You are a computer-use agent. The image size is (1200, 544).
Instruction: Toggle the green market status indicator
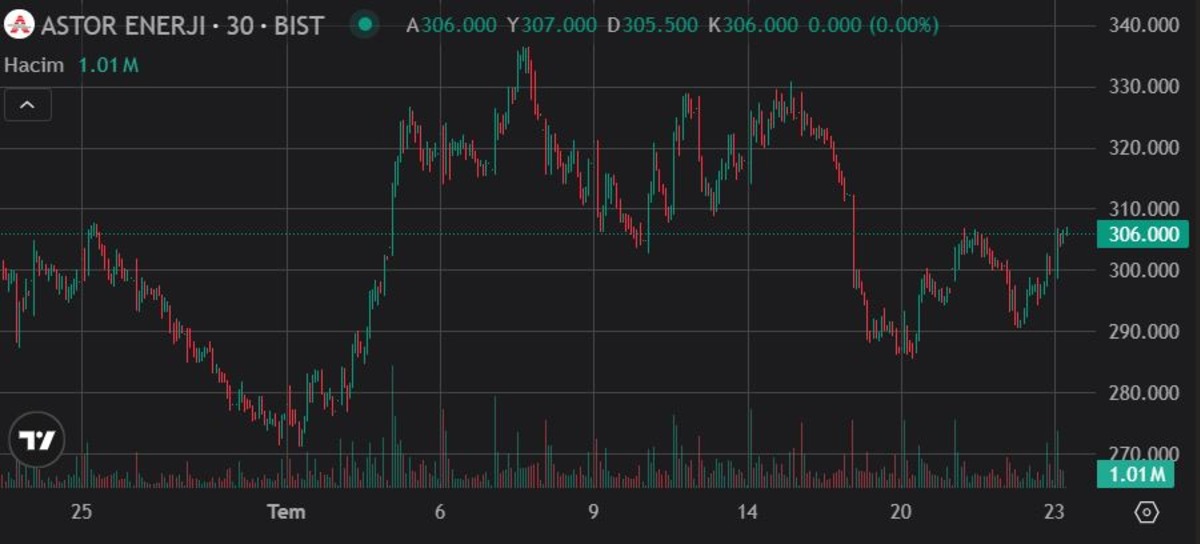[367, 24]
